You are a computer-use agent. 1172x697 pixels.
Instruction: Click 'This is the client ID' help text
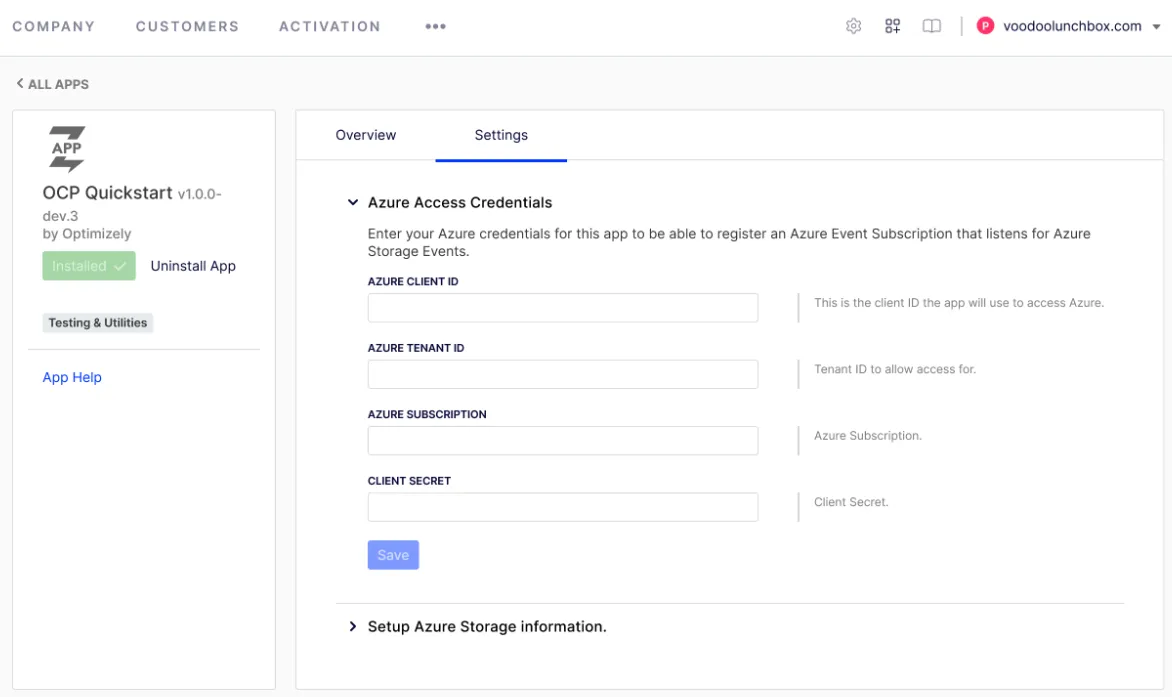[x=959, y=303]
